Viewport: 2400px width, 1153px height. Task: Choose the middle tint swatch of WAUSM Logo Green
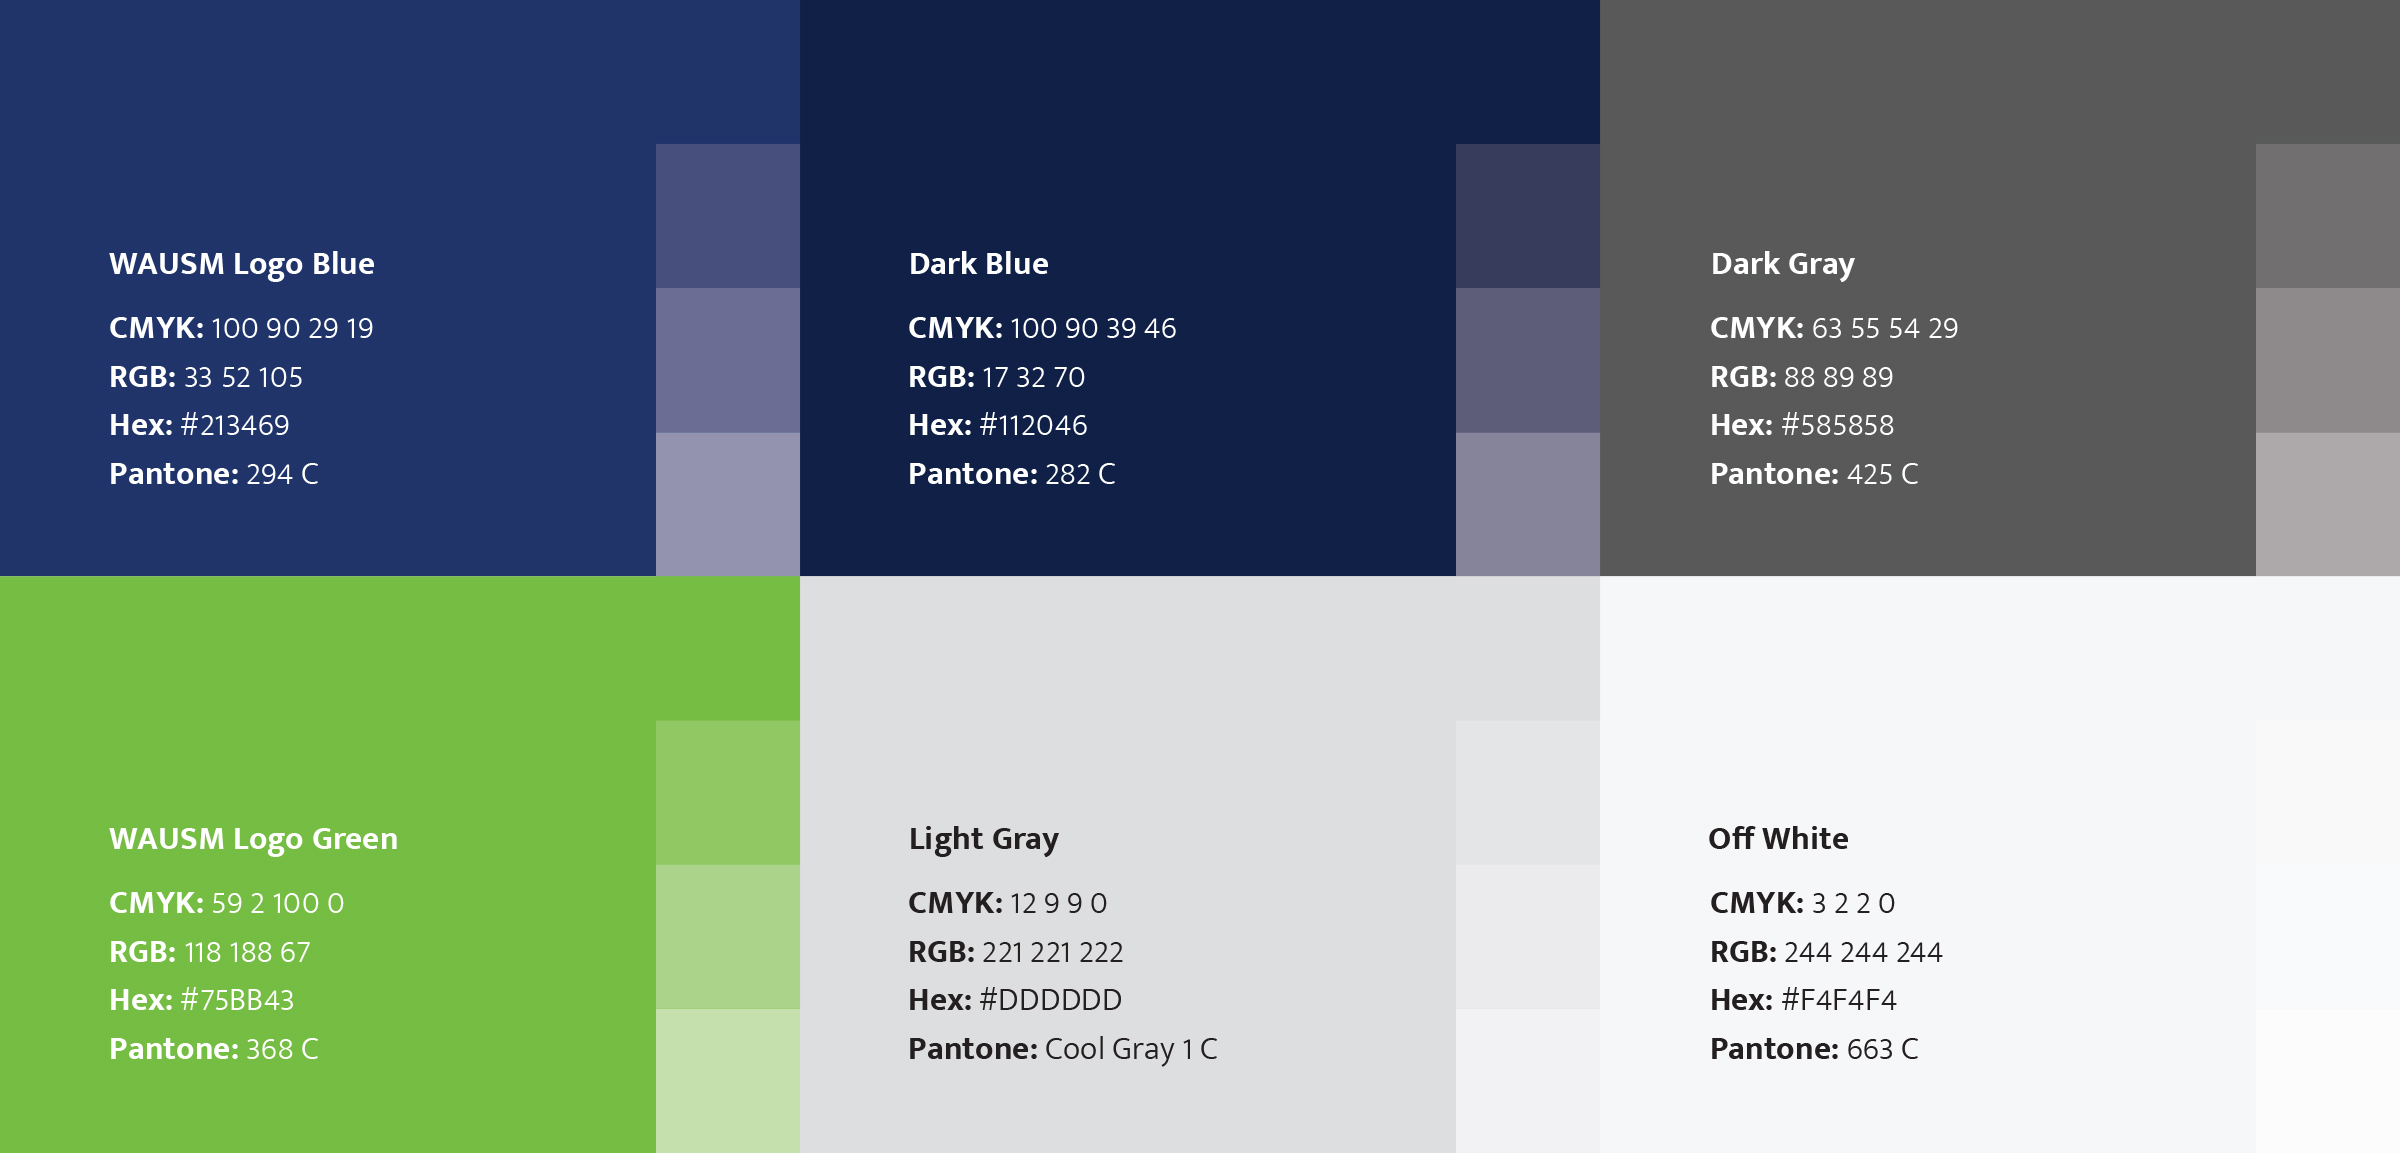(728, 937)
